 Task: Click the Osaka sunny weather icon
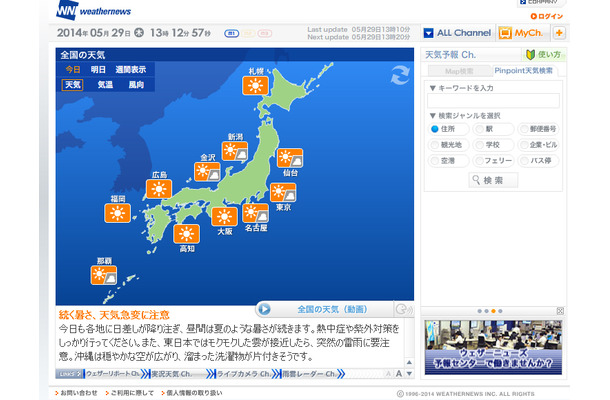pos(224,217)
